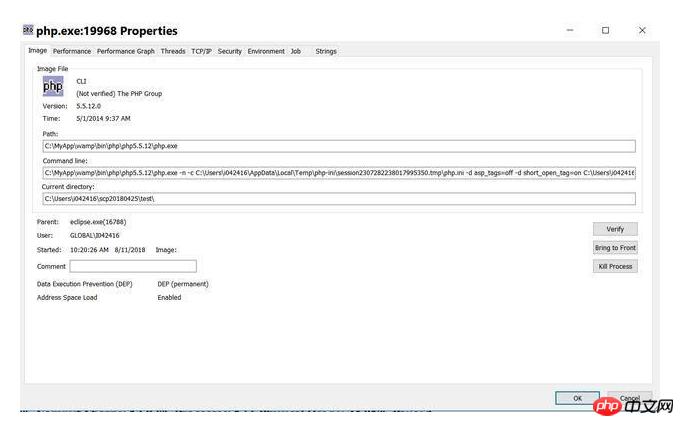Click Kill Process button
The width and height of the screenshot is (684, 426).
(615, 266)
